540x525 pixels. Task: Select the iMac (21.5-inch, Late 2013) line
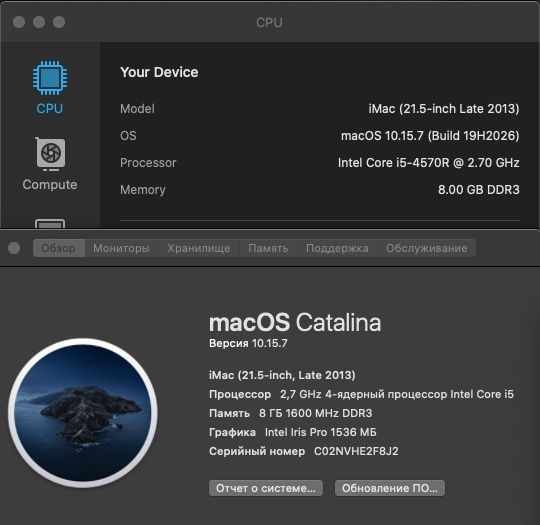(x=282, y=375)
